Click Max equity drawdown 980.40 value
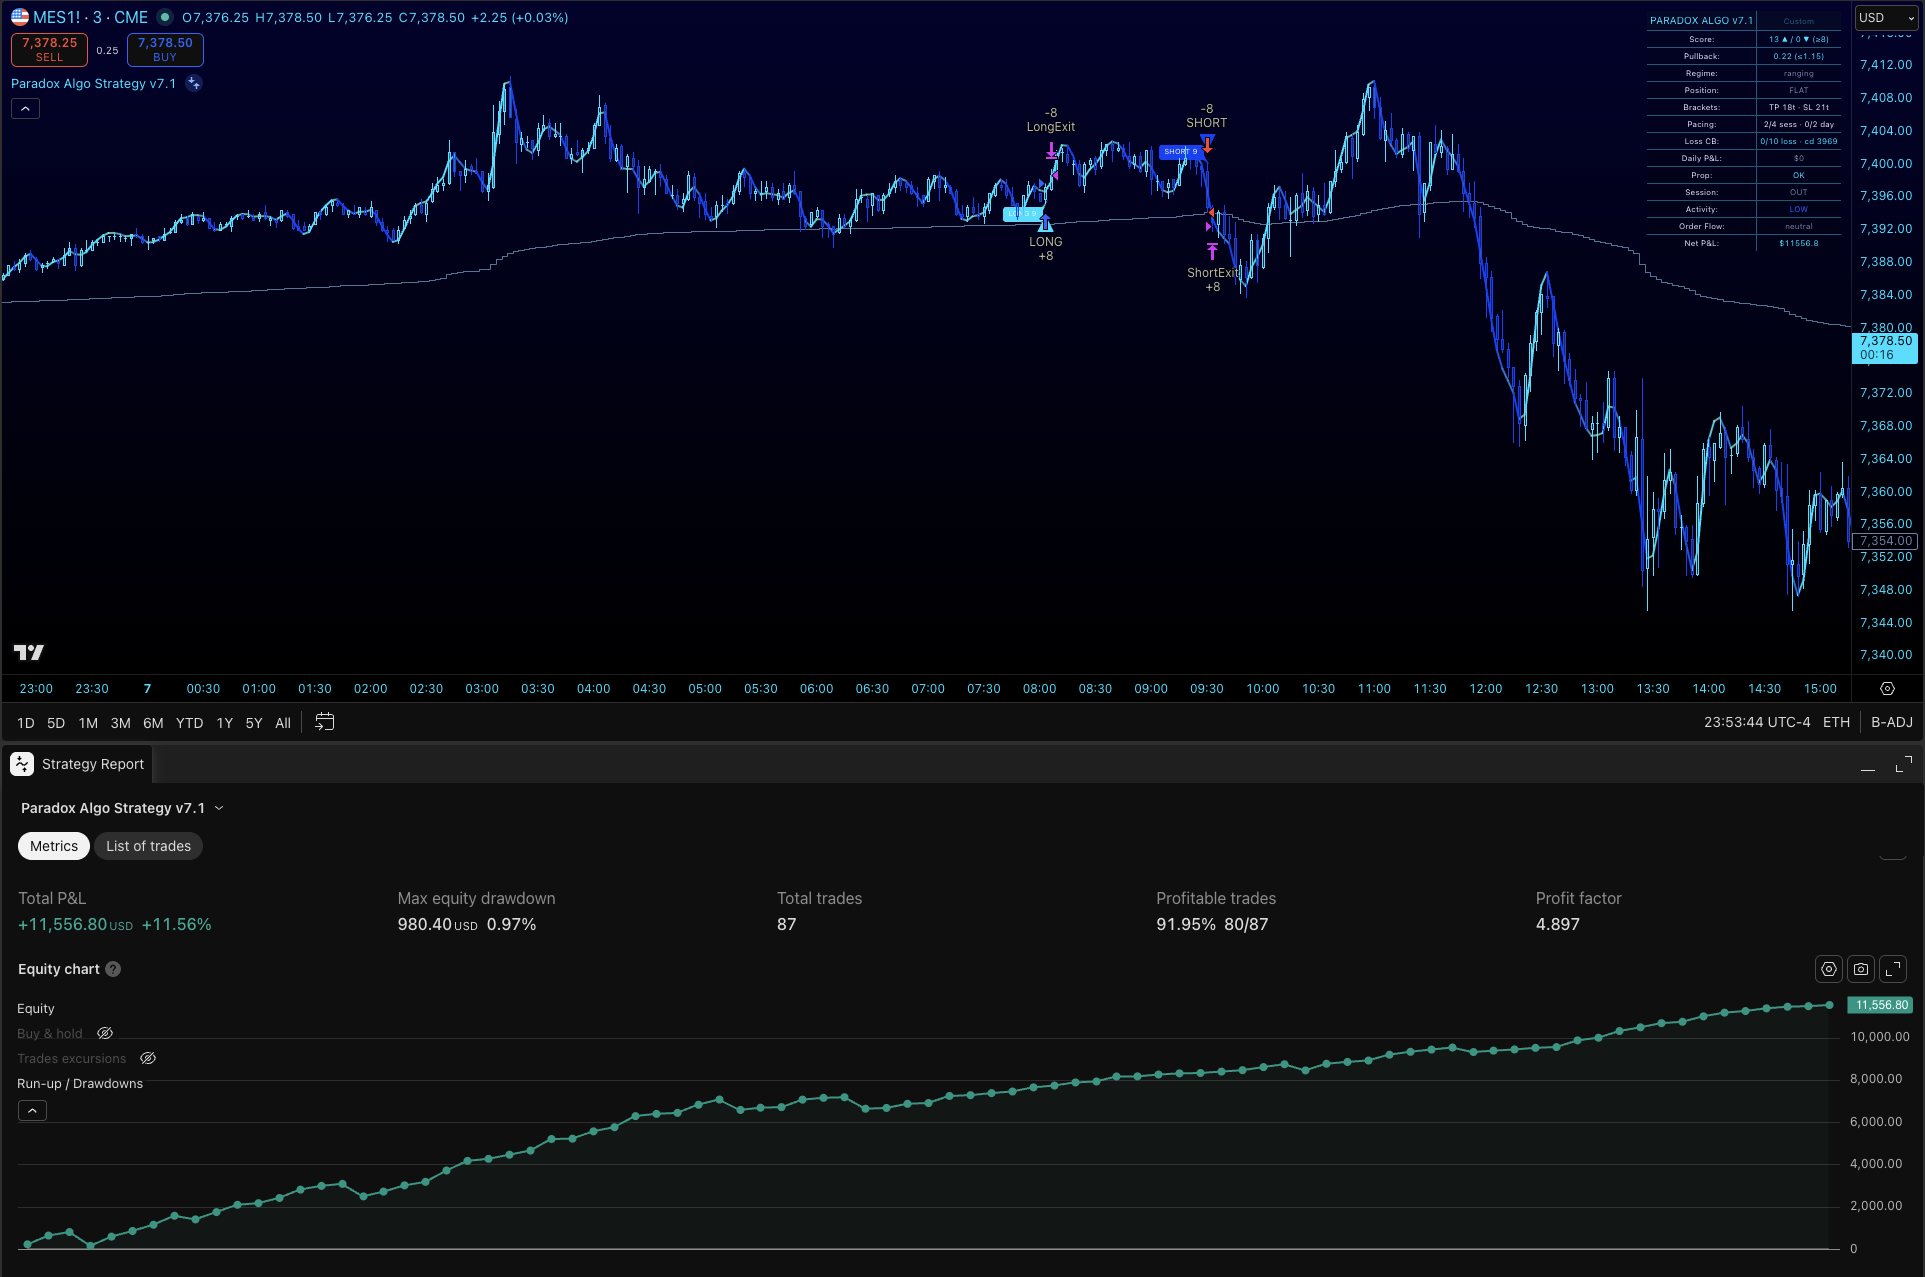This screenshot has height=1277, width=1925. tap(438, 924)
